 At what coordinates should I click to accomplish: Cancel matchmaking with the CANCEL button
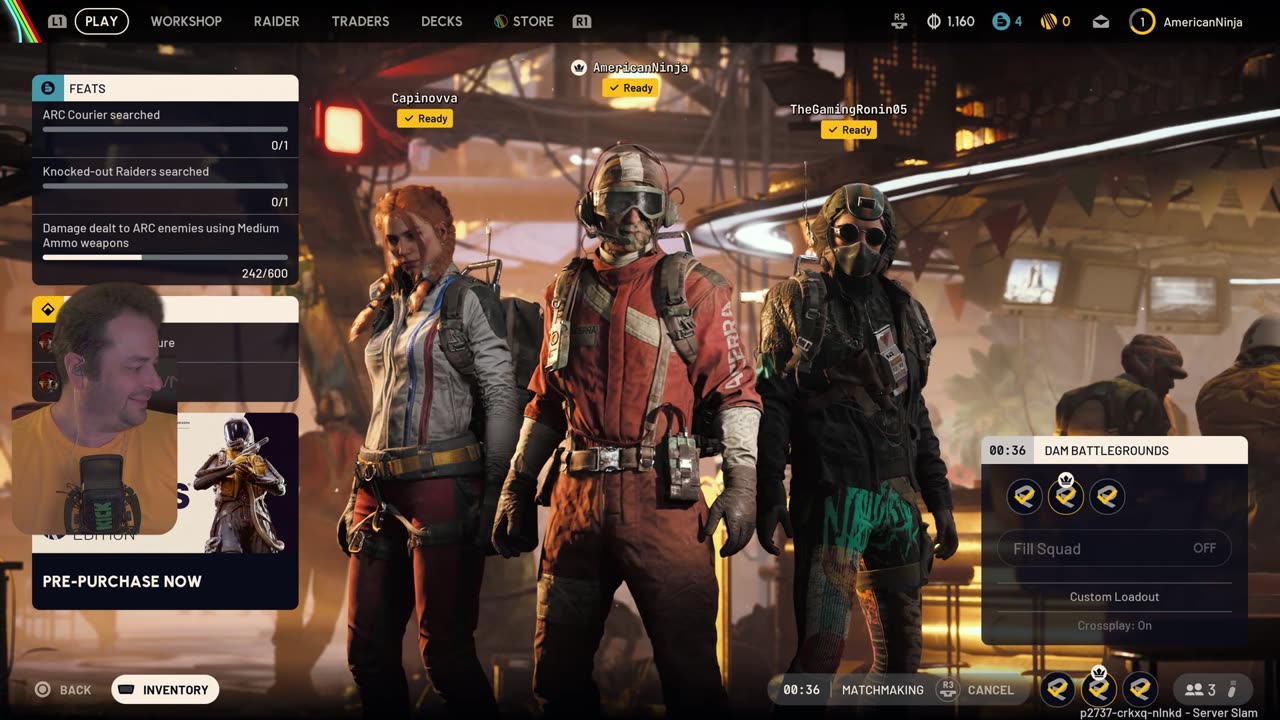pos(991,690)
